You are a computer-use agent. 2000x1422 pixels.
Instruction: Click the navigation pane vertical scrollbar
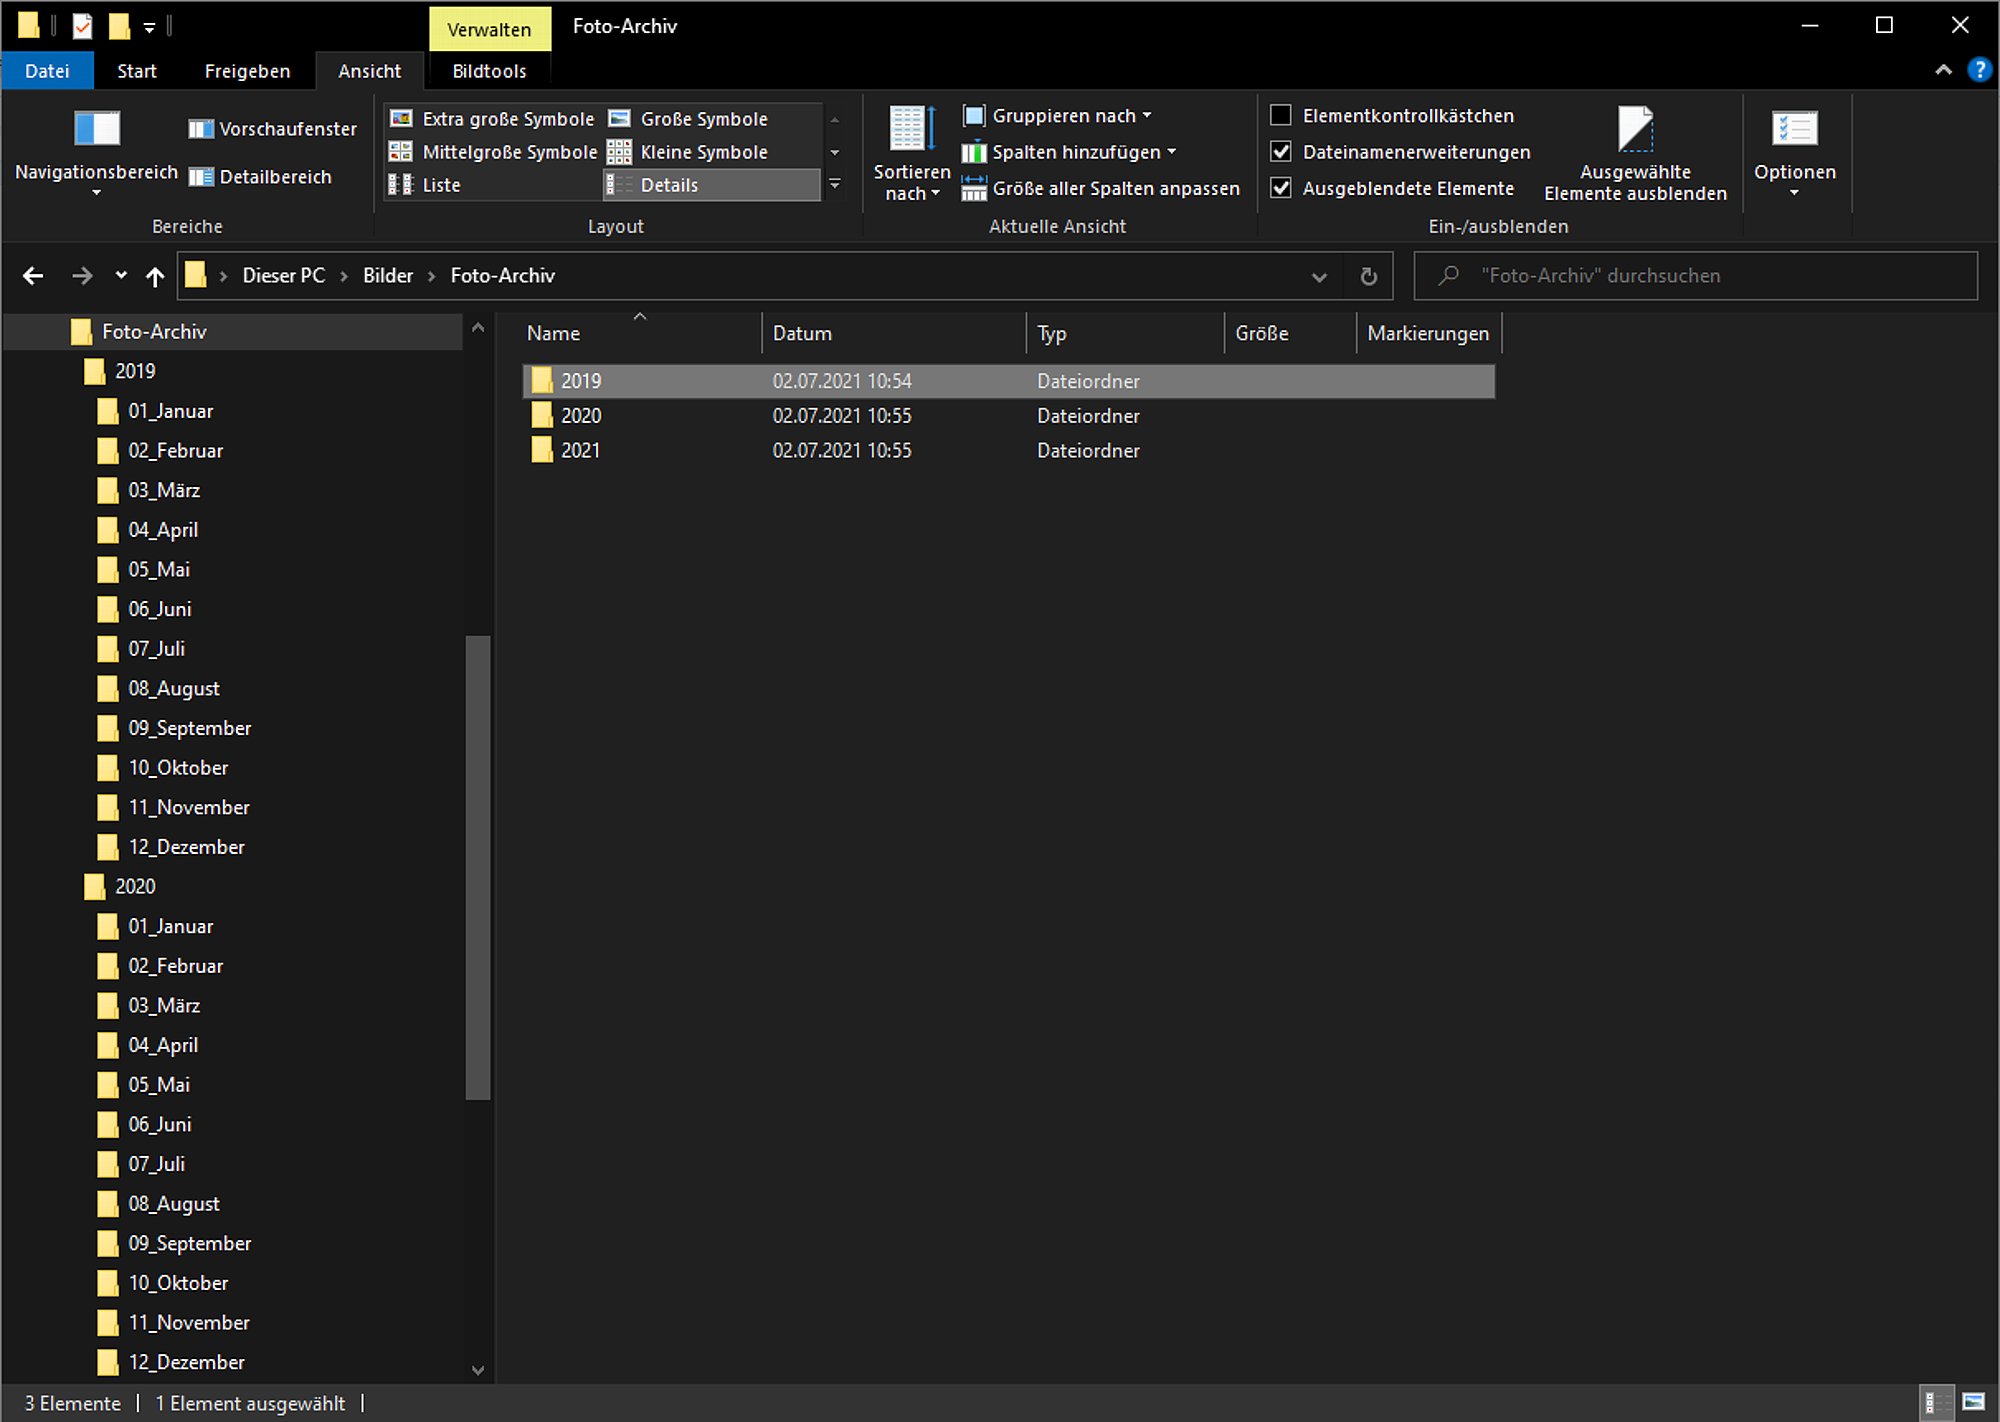(x=478, y=867)
